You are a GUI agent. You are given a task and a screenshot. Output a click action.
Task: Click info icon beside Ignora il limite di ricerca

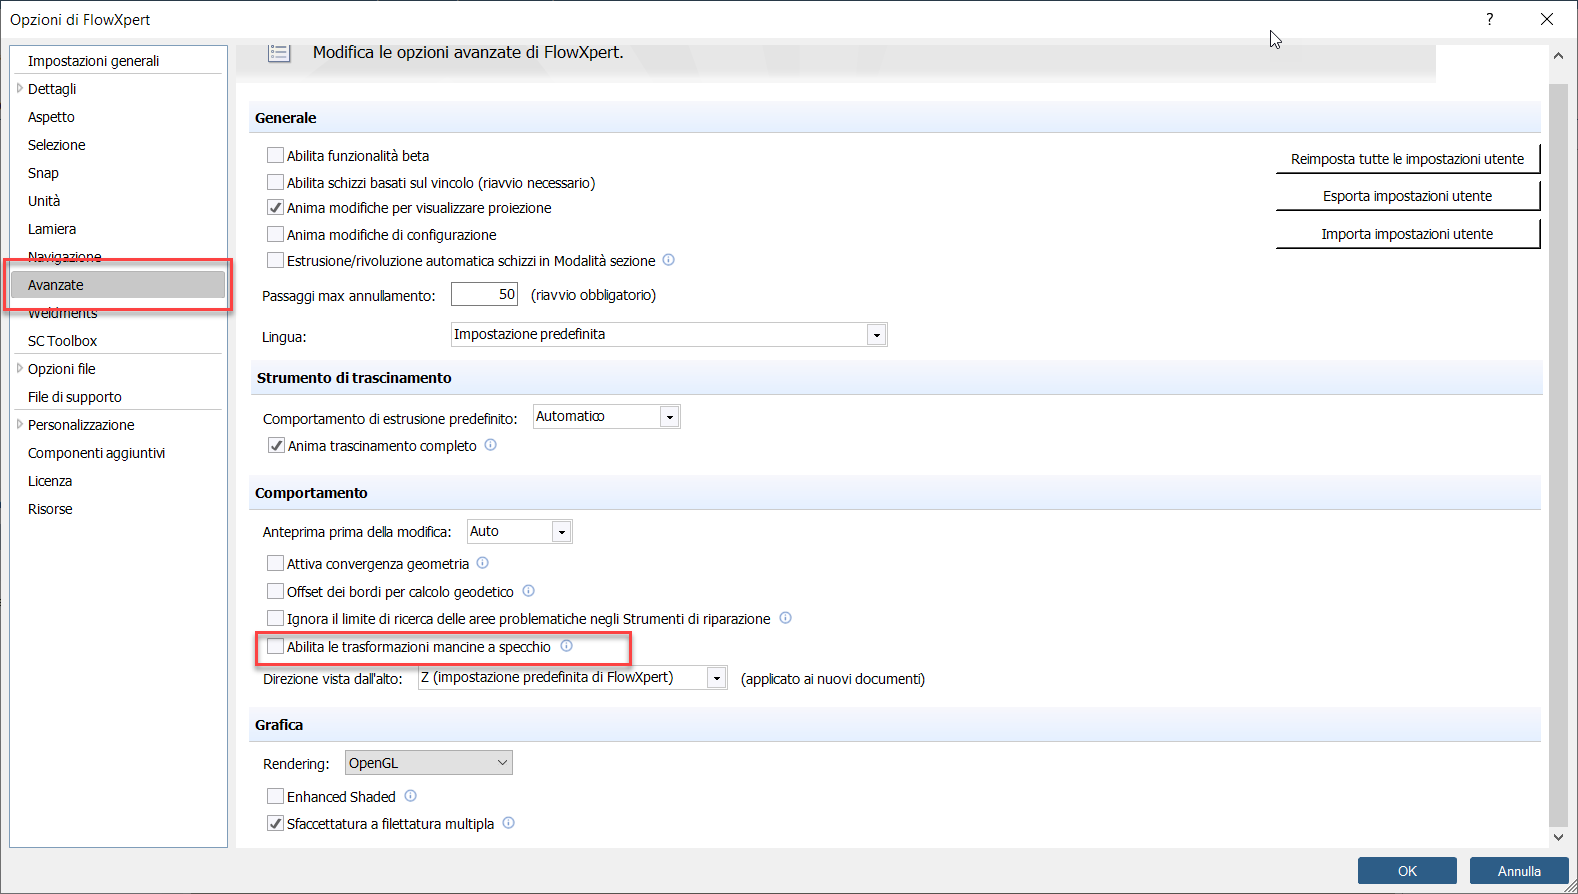[x=786, y=618]
